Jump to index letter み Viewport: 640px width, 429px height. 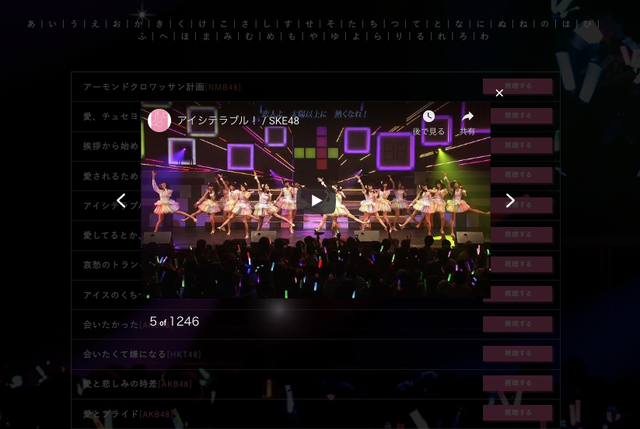[227, 36]
